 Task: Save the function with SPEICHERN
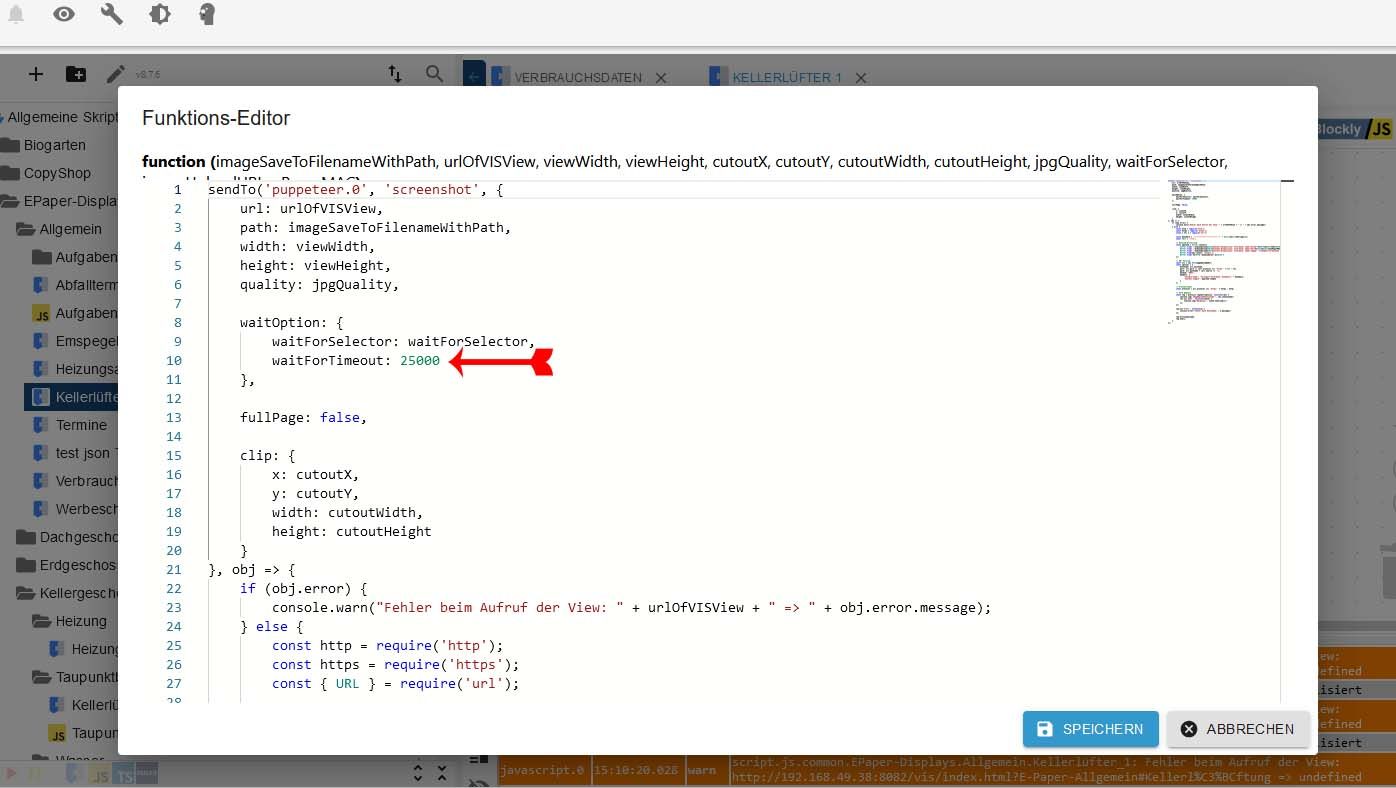pos(1090,729)
